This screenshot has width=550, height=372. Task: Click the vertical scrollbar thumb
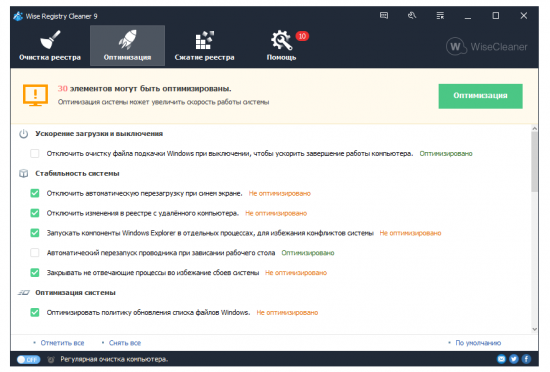[535, 162]
